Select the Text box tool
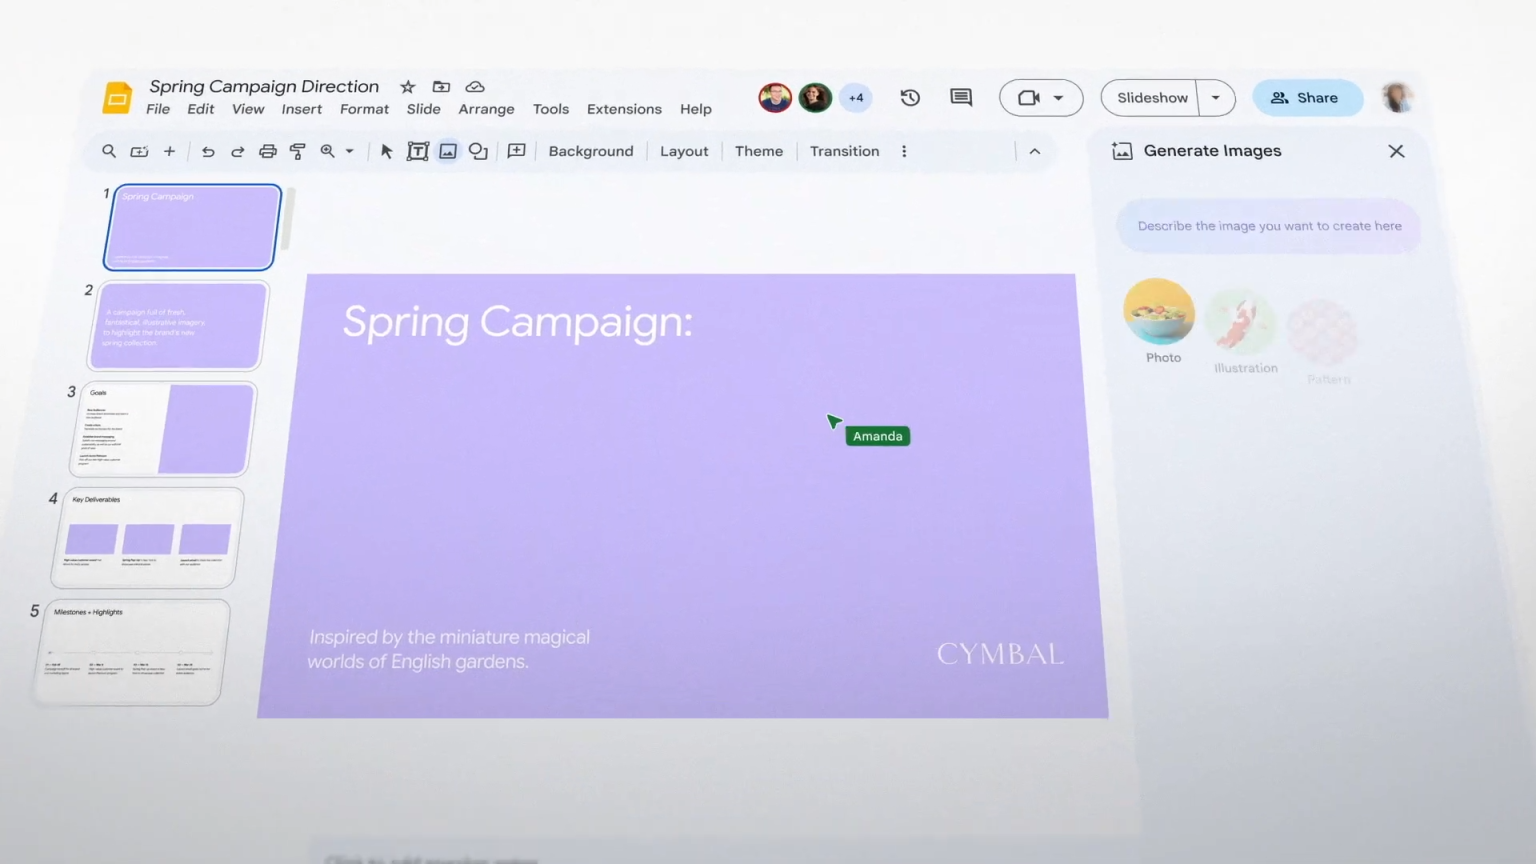This screenshot has height=864, width=1536. click(417, 150)
